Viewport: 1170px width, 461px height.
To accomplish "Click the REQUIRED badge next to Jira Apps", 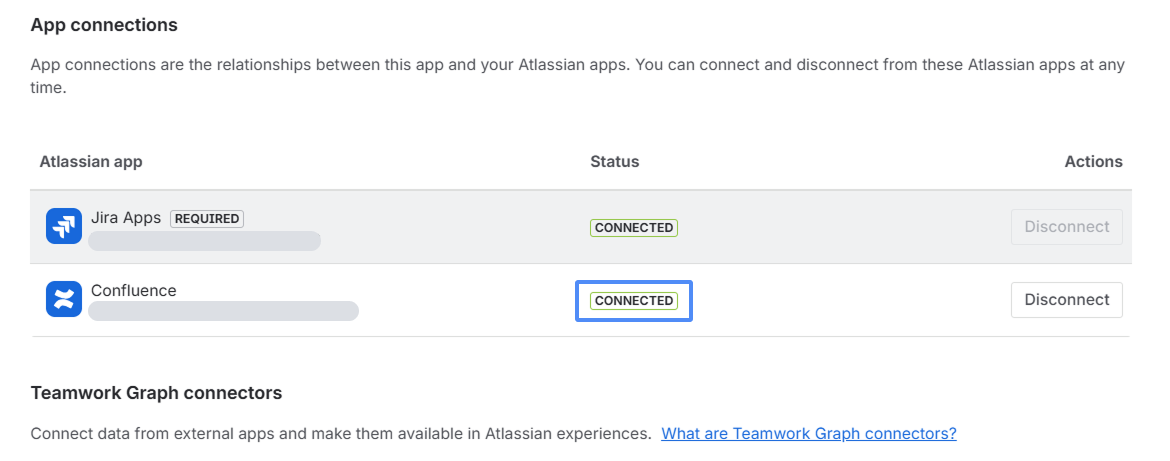I will 207,218.
